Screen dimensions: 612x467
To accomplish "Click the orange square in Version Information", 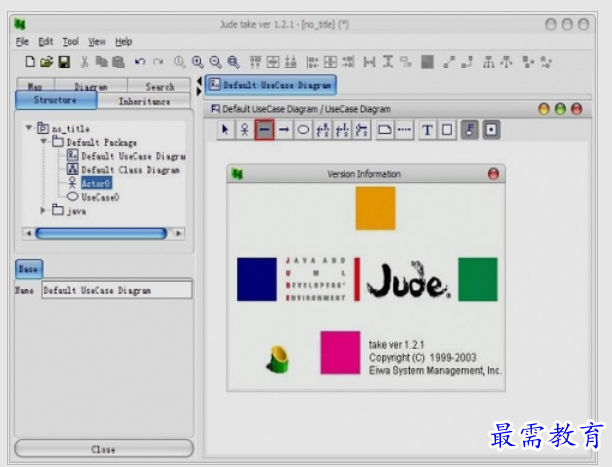I will click(x=375, y=208).
